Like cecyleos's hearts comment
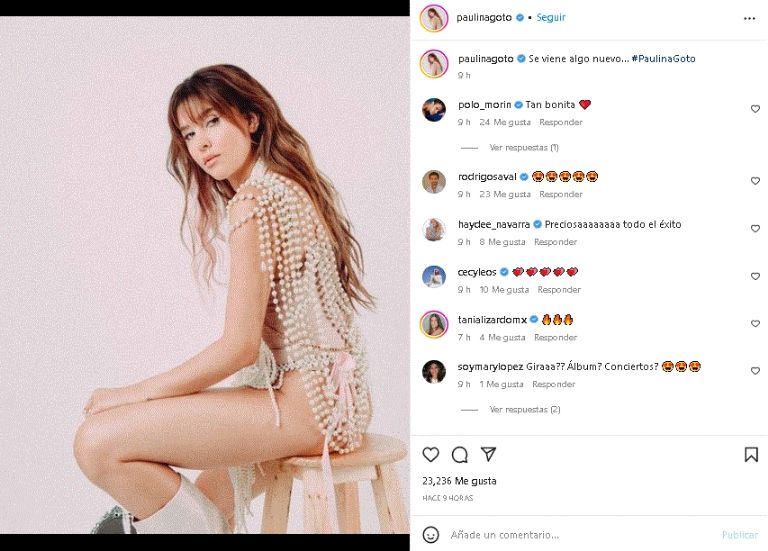768x551 pixels. point(755,277)
